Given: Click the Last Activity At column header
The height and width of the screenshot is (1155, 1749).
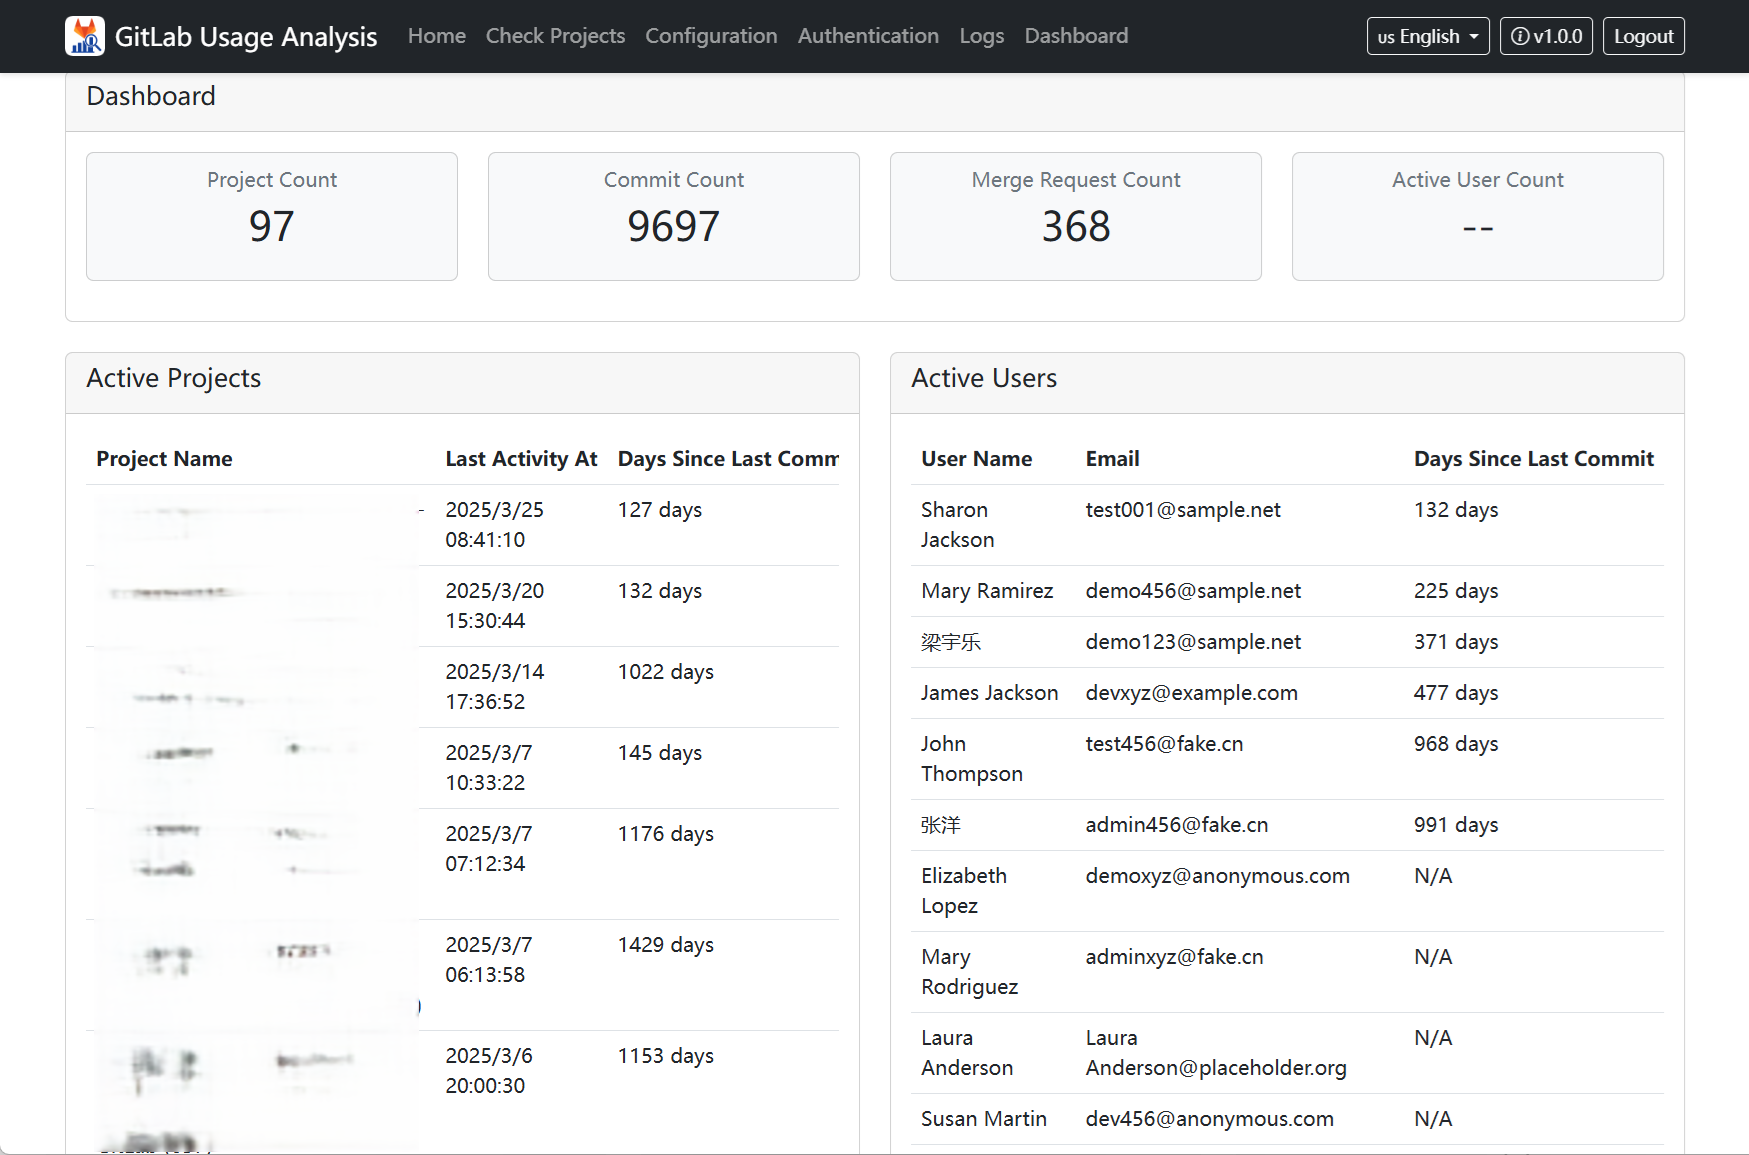Looking at the screenshot, I should (x=521, y=459).
